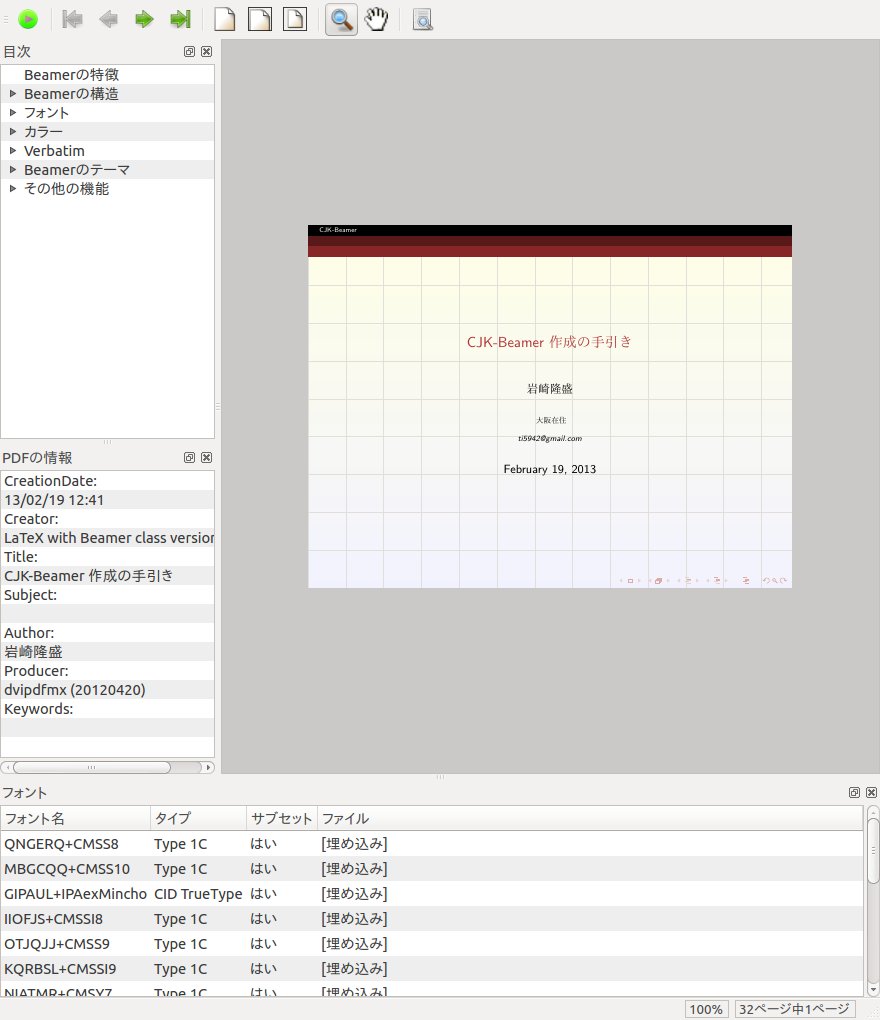Select the MBGCQQ+CMSS10 font row
The width and height of the screenshot is (880, 1020).
point(432,869)
